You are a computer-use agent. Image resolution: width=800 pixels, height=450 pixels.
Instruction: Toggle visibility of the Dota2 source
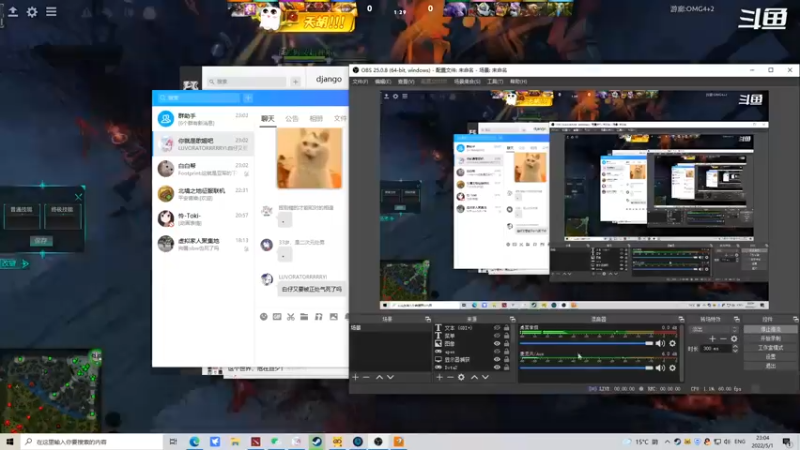pyautogui.click(x=497, y=367)
